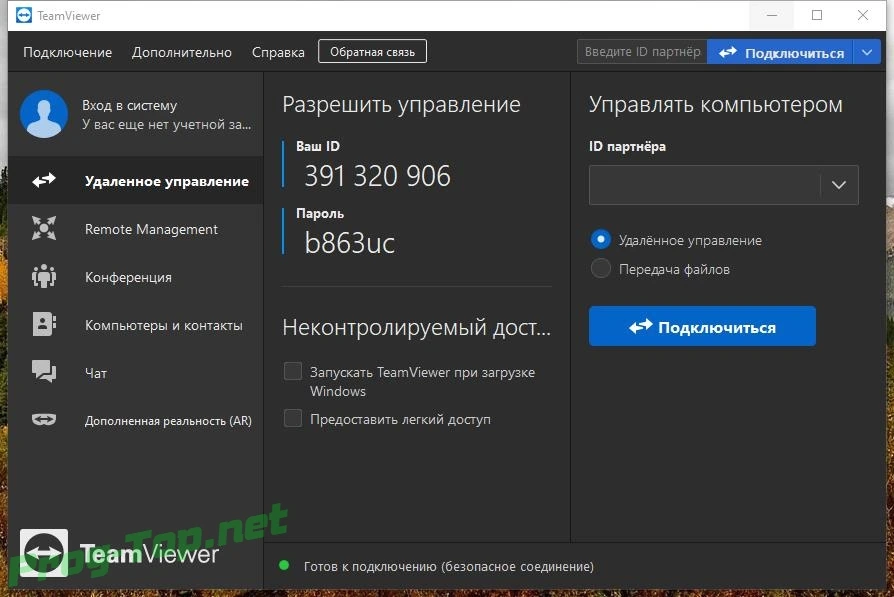The image size is (894, 597).
Task: Click your ID 391 320 906
Action: pos(377,176)
